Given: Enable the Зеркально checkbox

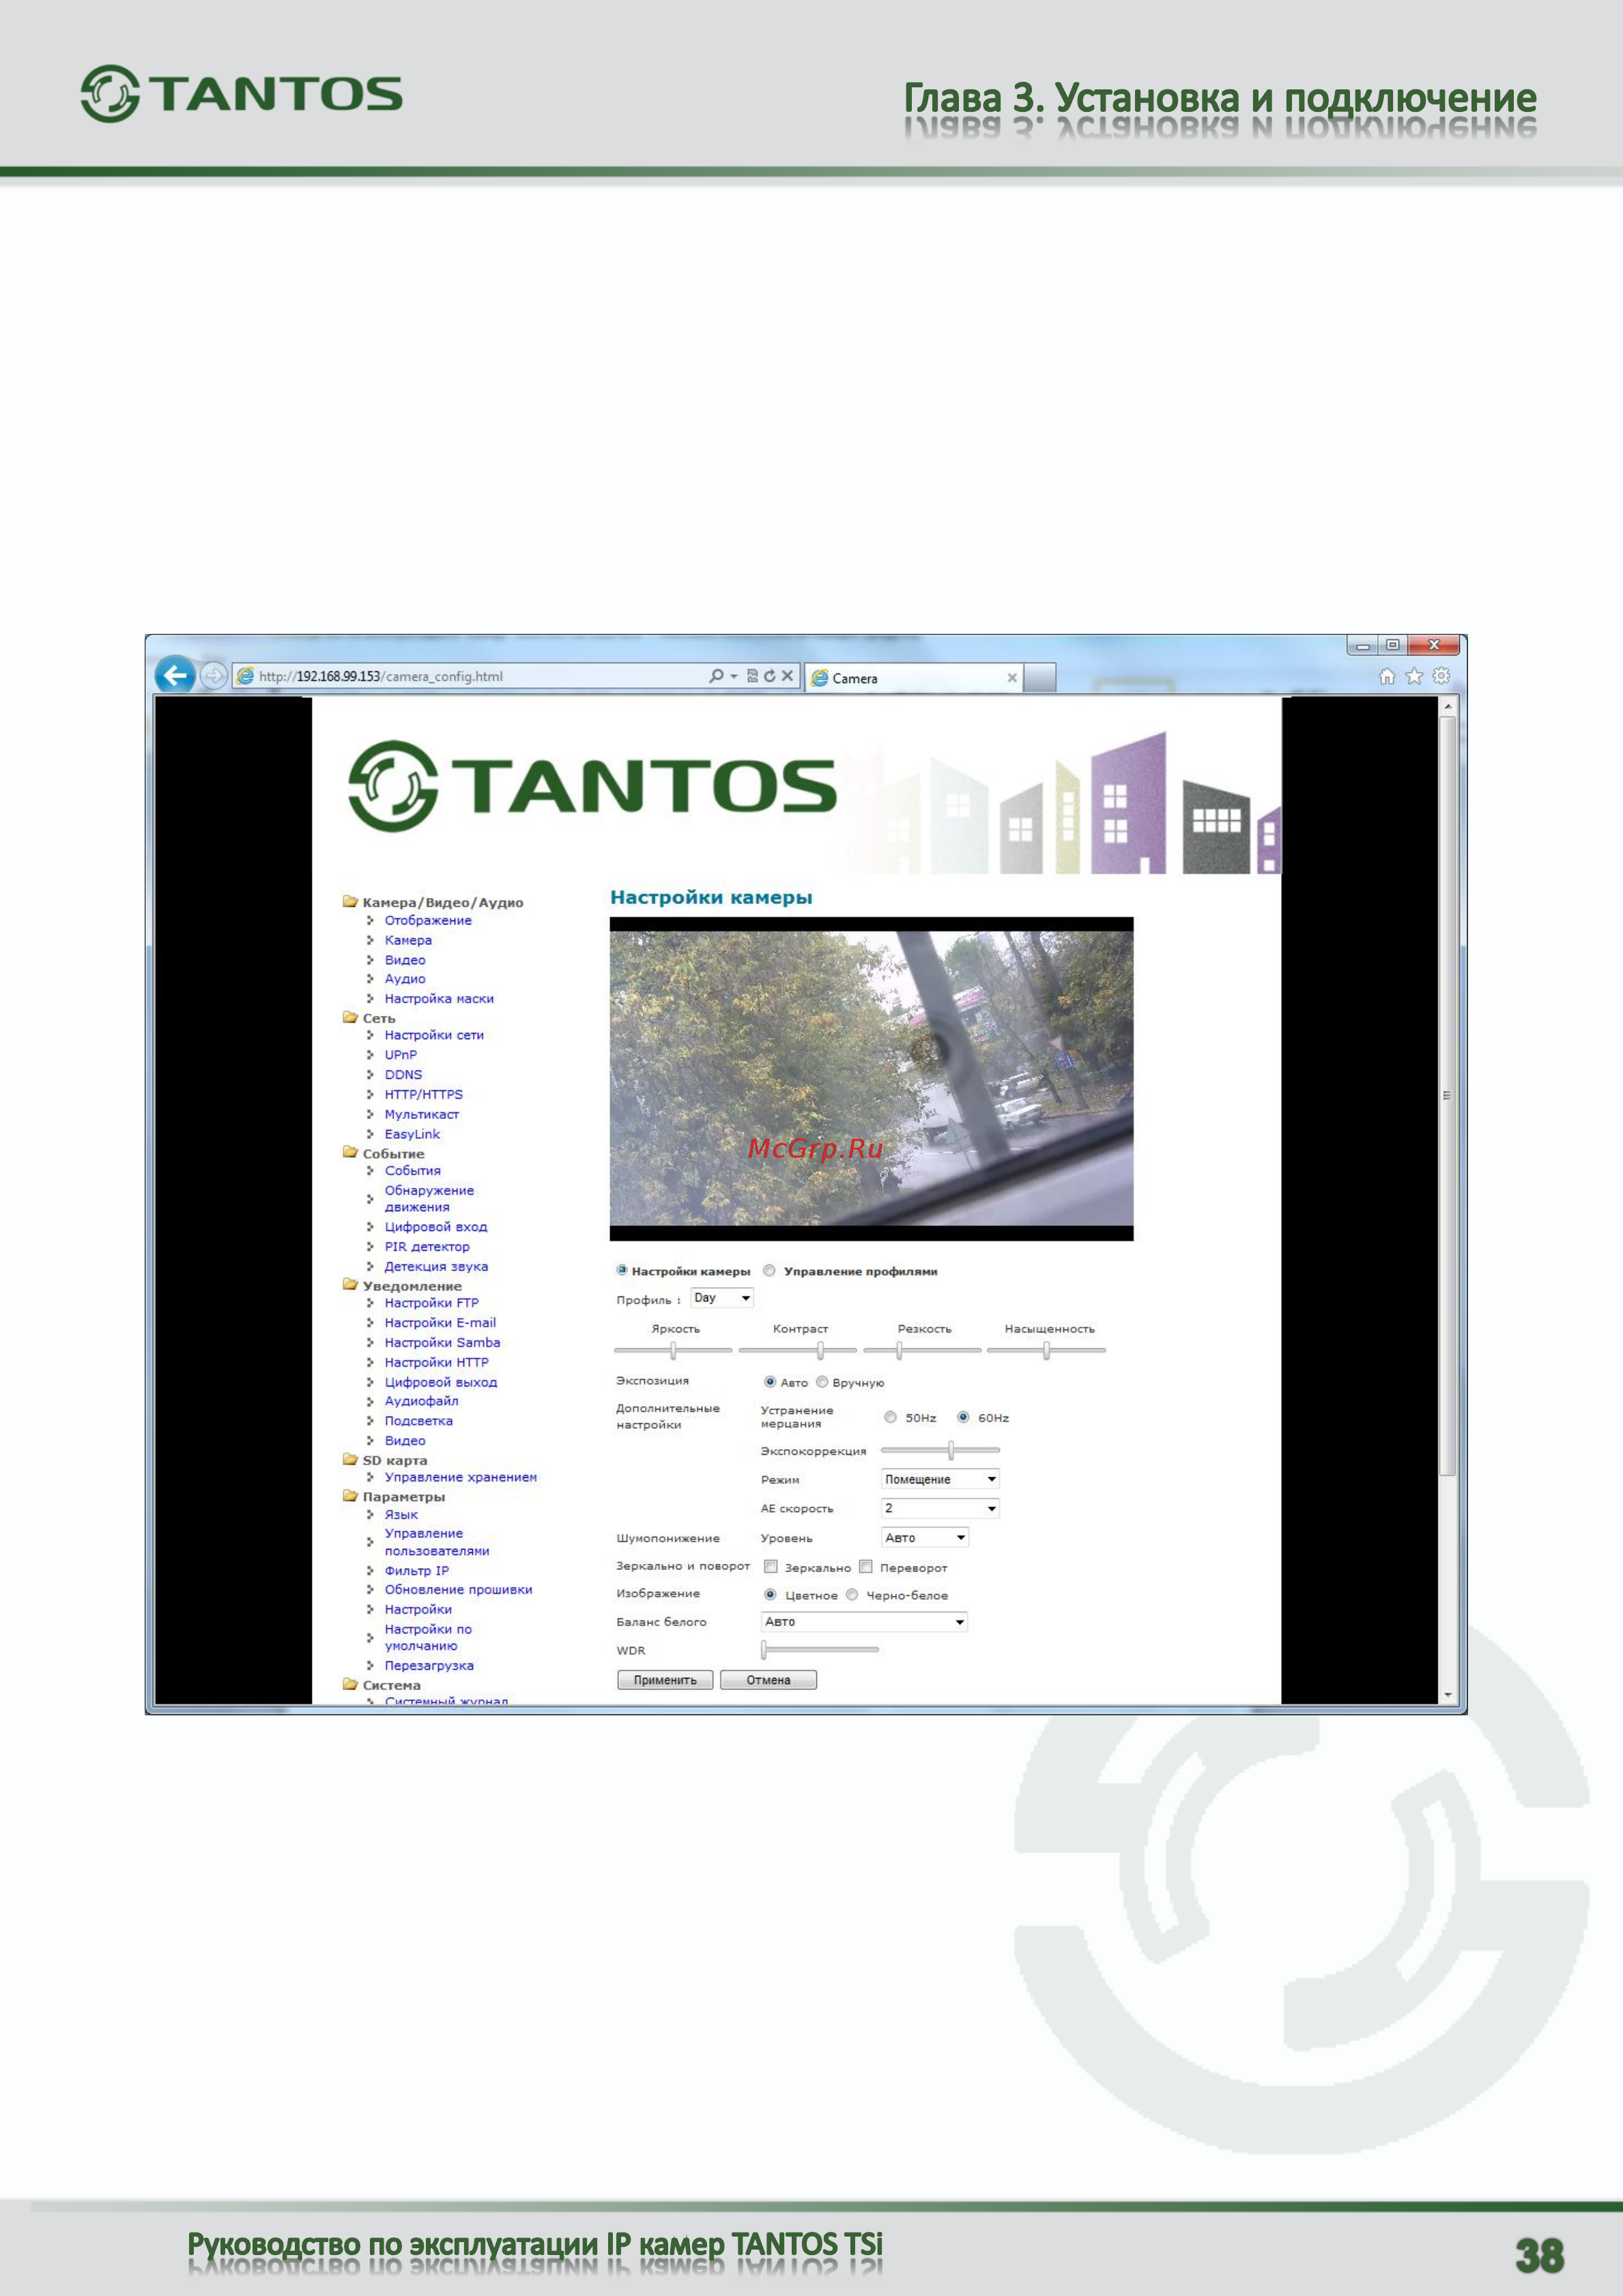Looking at the screenshot, I should [771, 1567].
